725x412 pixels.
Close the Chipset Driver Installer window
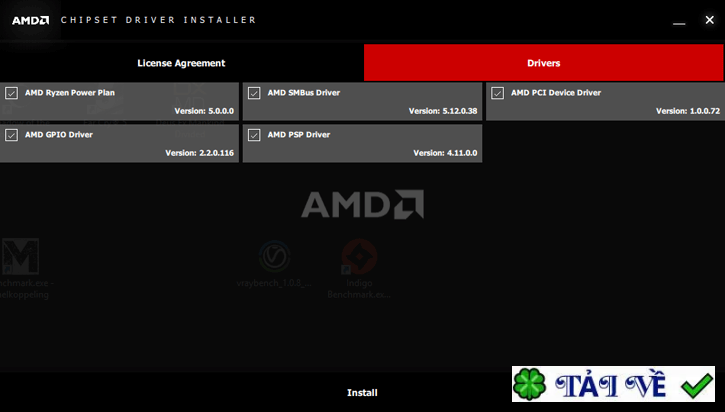pos(709,19)
